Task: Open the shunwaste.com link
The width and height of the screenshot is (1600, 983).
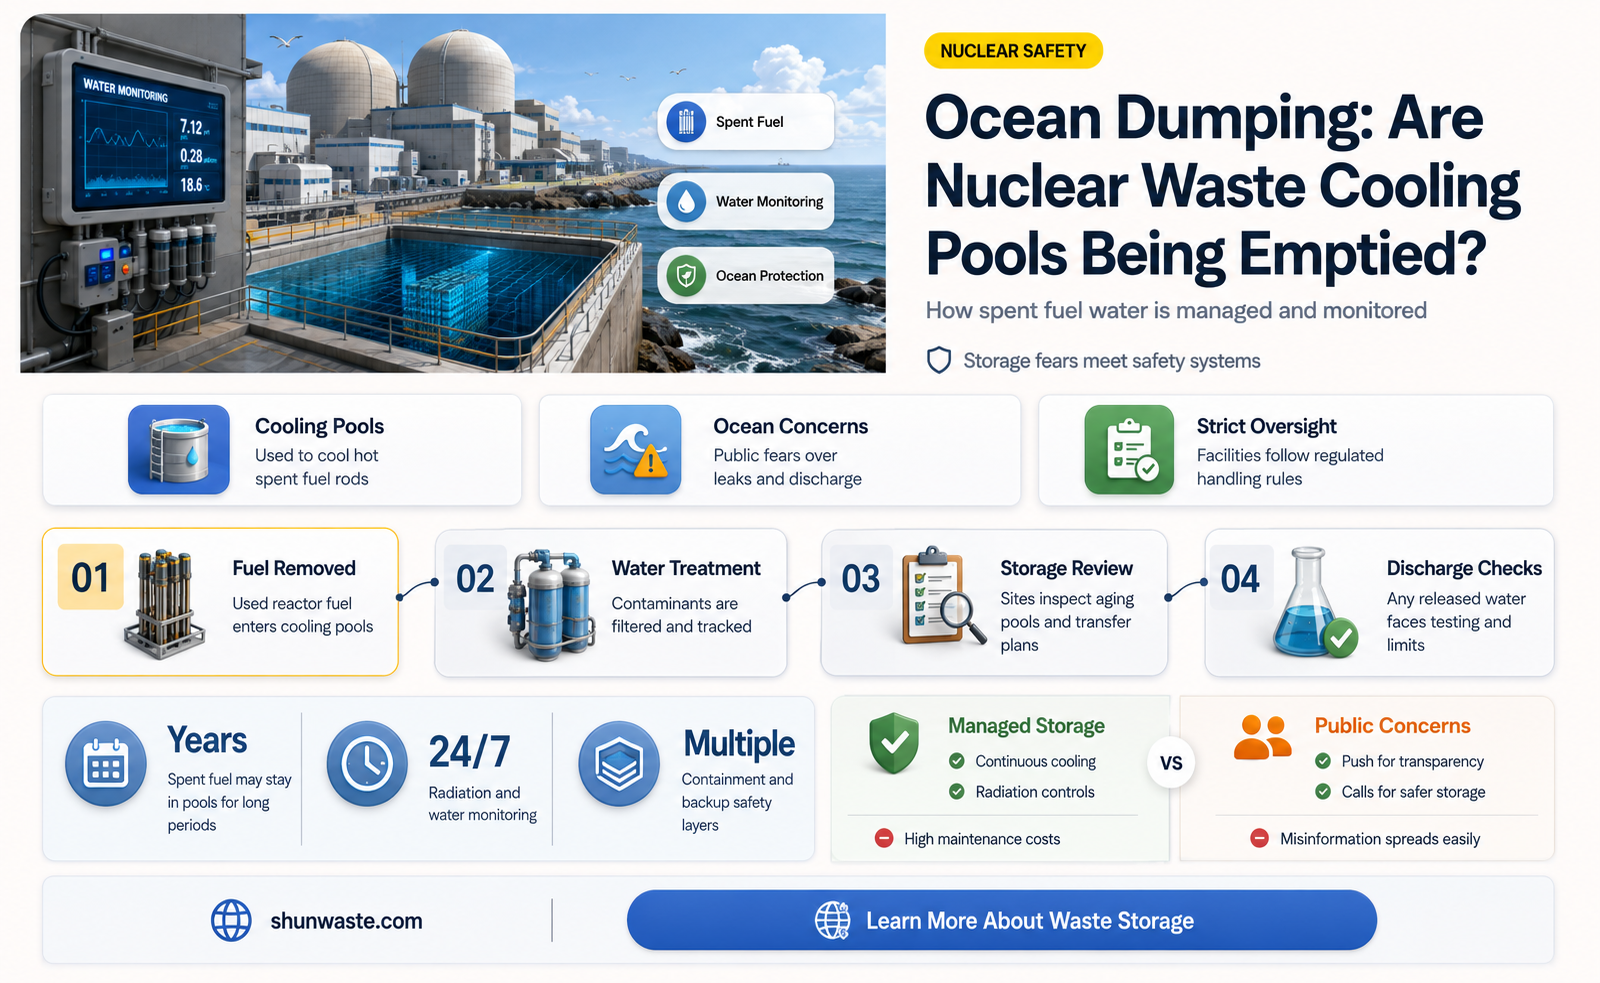Action: [x=346, y=921]
